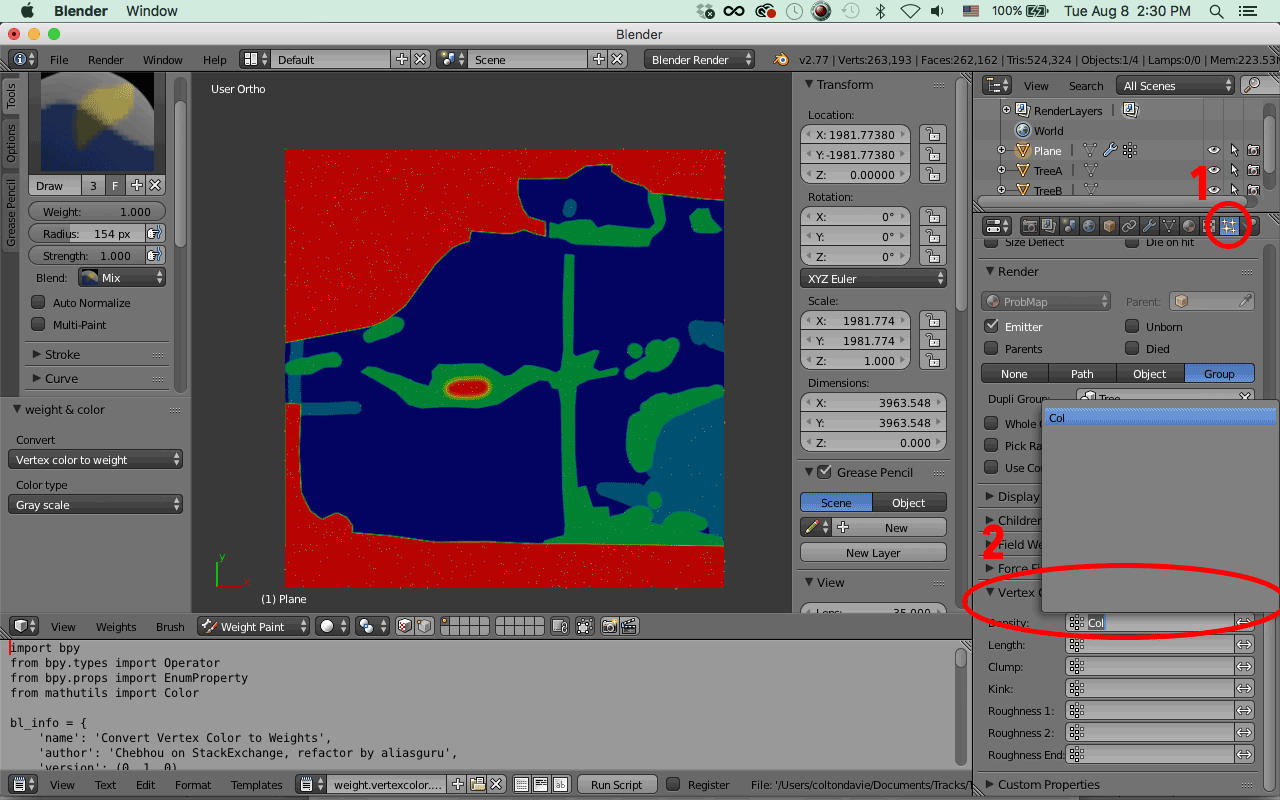Open the Material sphere properties tab
The height and width of the screenshot is (800, 1280).
(x=1189, y=226)
